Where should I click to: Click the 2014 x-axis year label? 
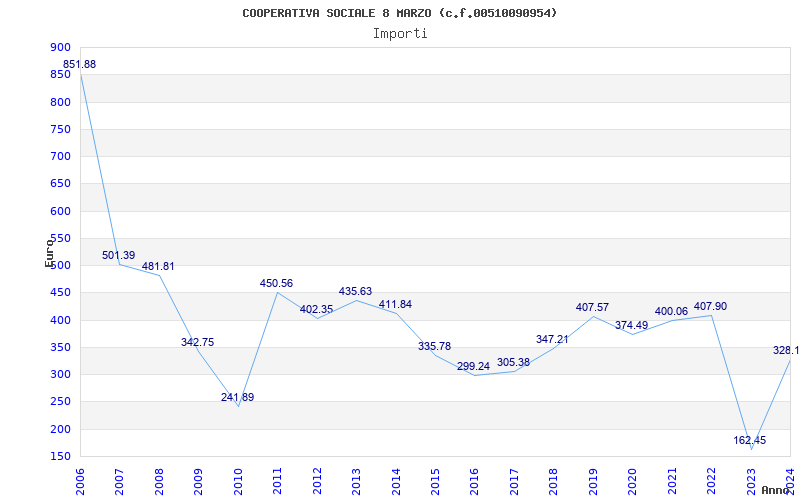tap(396, 481)
